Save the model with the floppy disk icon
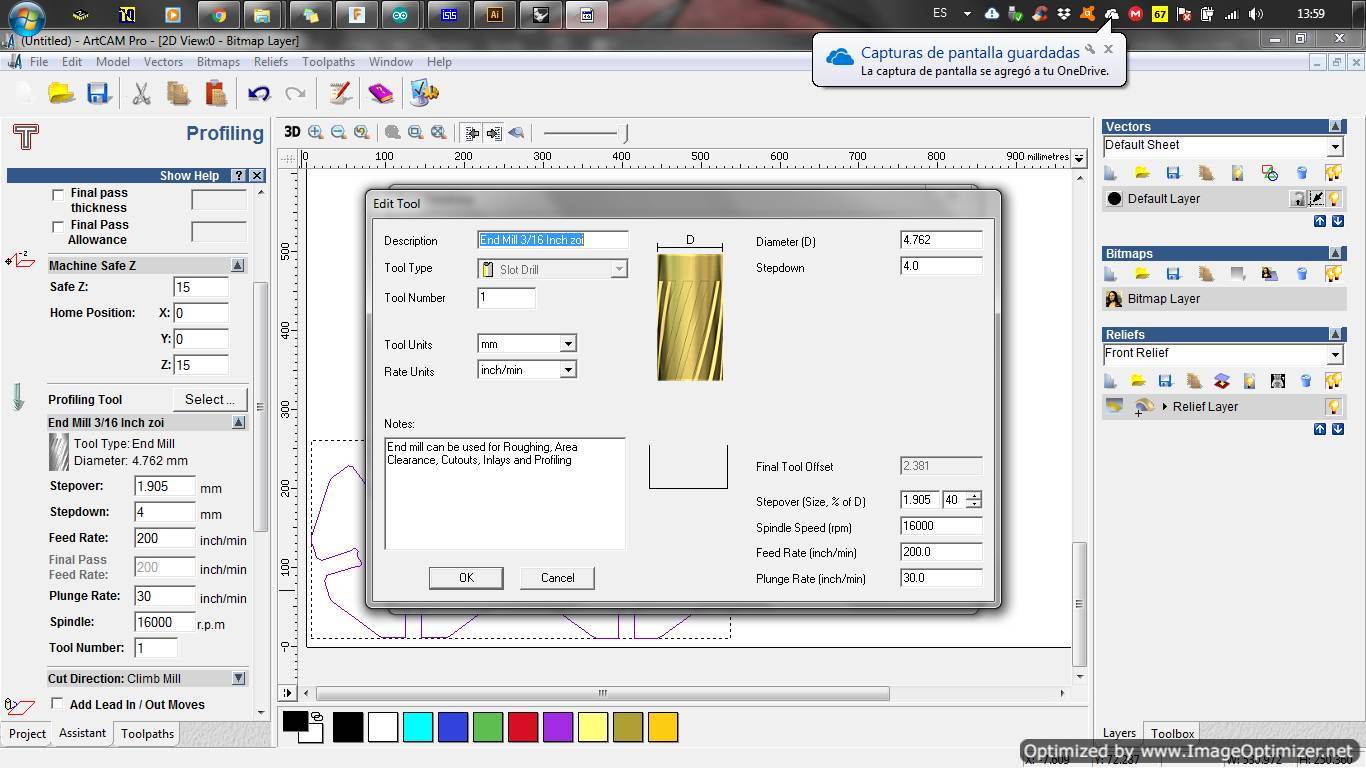Image resolution: width=1366 pixels, height=768 pixels. click(98, 93)
